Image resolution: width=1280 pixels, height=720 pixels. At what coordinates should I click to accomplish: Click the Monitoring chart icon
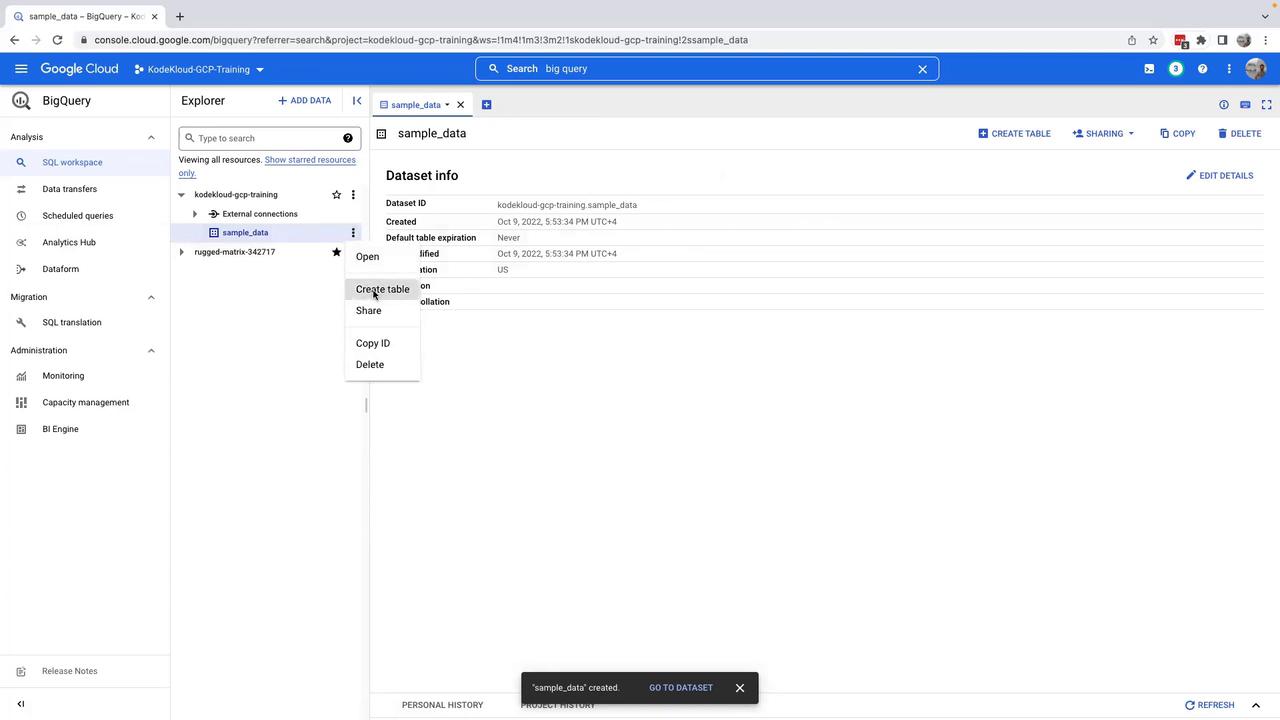point(21,376)
